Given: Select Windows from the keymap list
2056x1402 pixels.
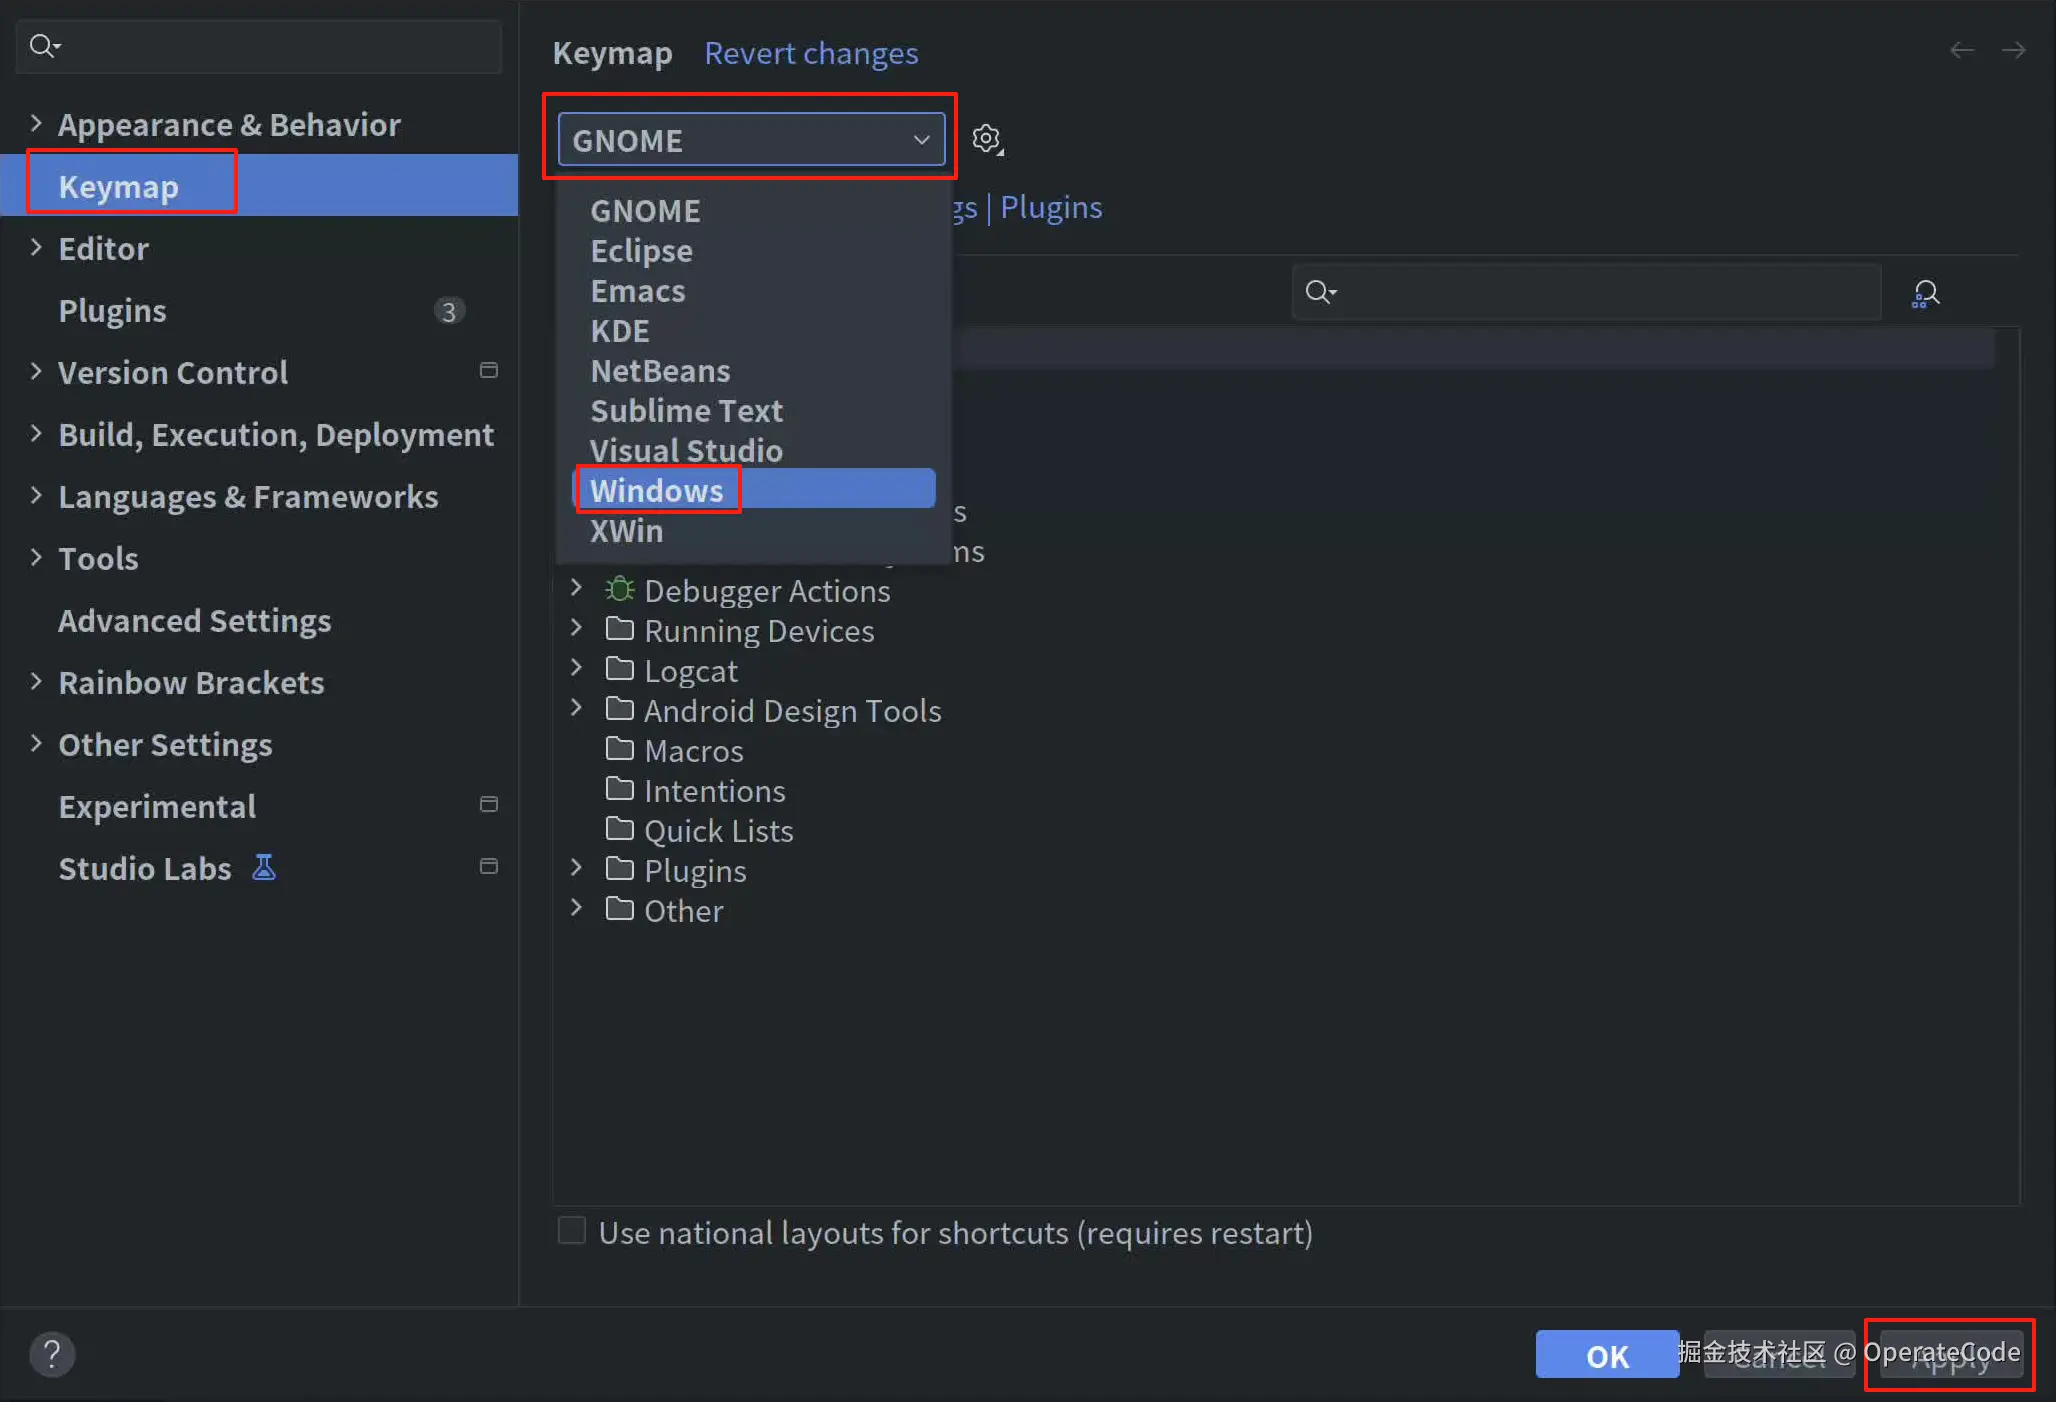Looking at the screenshot, I should point(656,490).
